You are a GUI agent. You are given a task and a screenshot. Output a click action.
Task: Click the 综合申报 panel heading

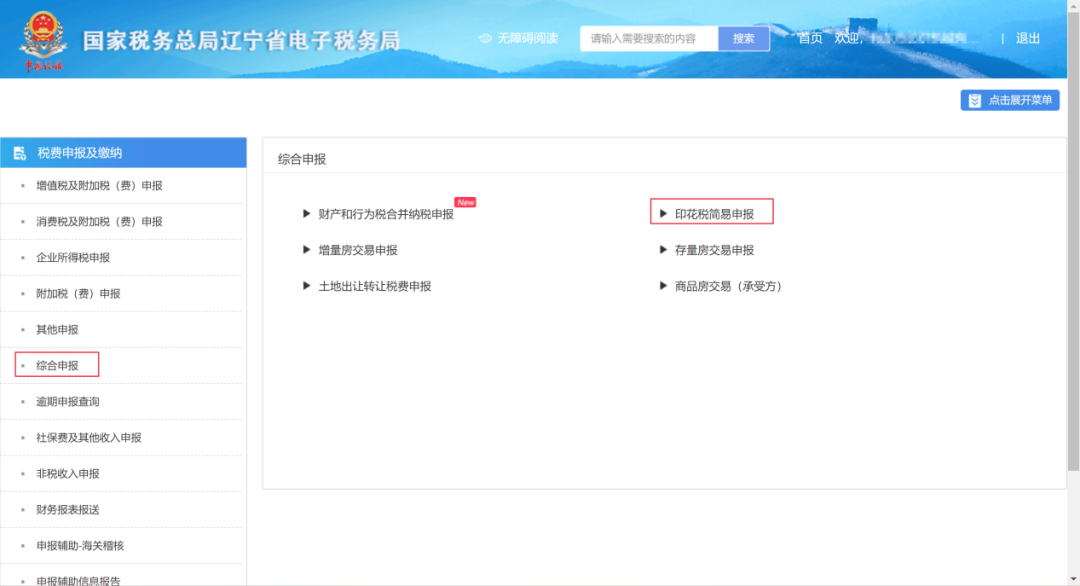[x=302, y=159]
